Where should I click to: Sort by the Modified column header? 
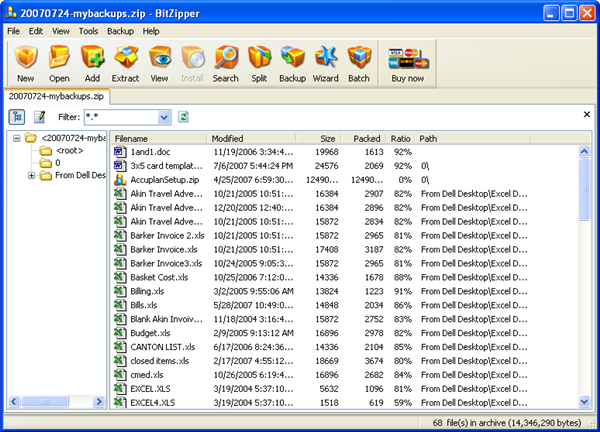pos(251,139)
